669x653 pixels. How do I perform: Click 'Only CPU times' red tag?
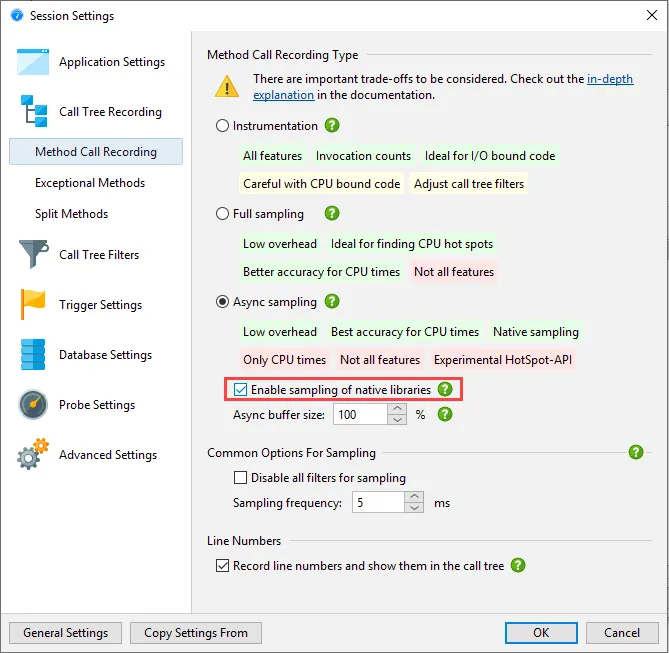[285, 360]
